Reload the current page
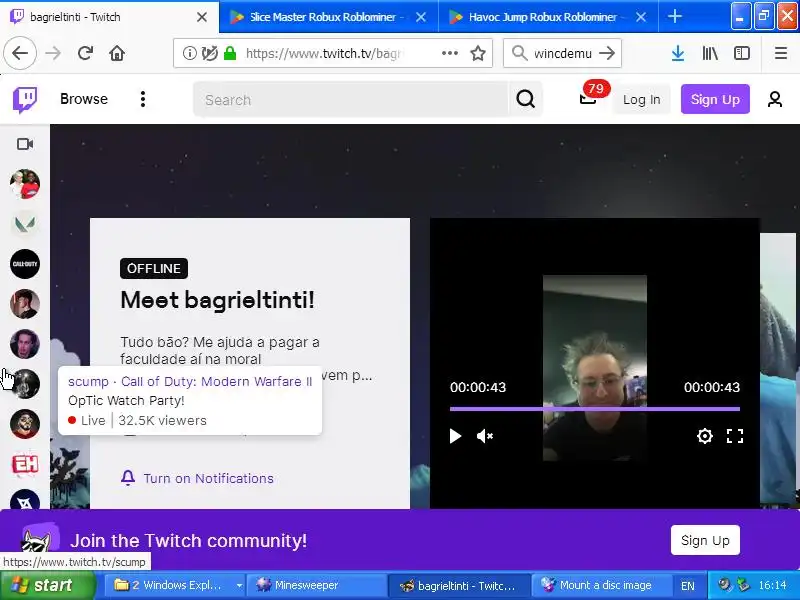Screen dimensions: 800x600 (85, 53)
